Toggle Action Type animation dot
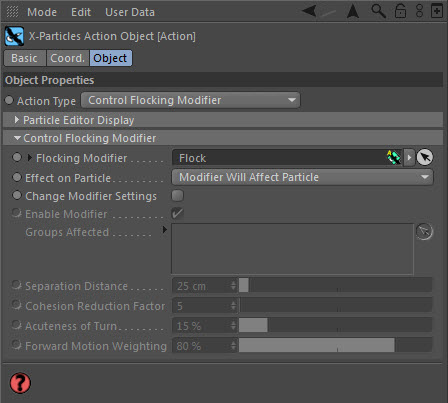Viewport: 448px width, 403px height. [9, 100]
